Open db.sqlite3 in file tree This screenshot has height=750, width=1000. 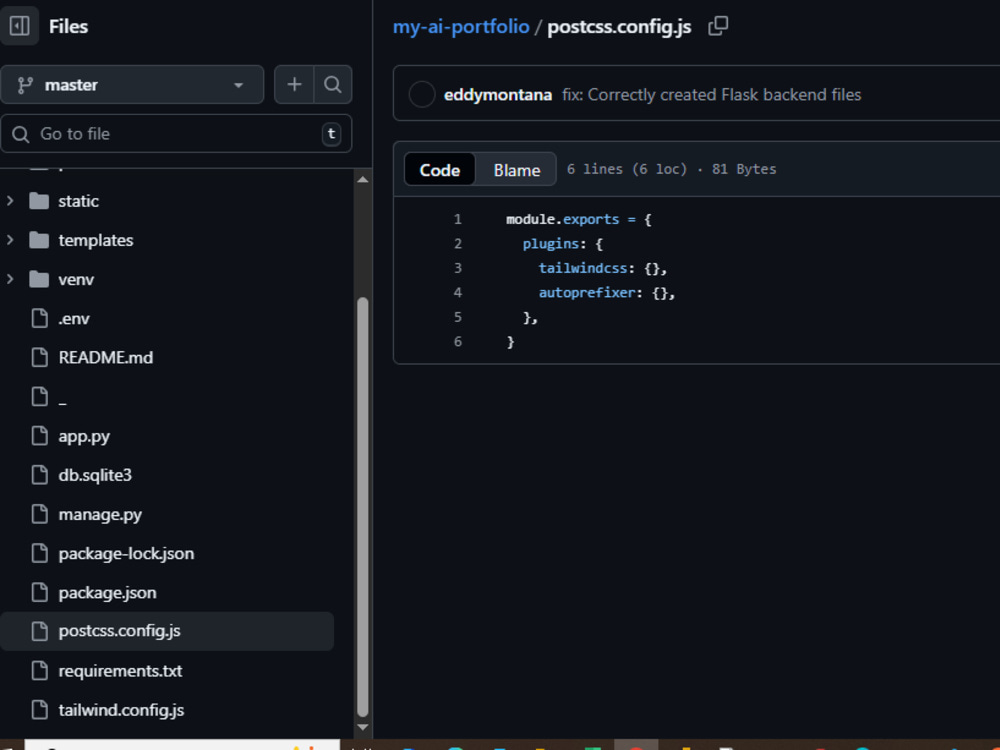[x=95, y=475]
